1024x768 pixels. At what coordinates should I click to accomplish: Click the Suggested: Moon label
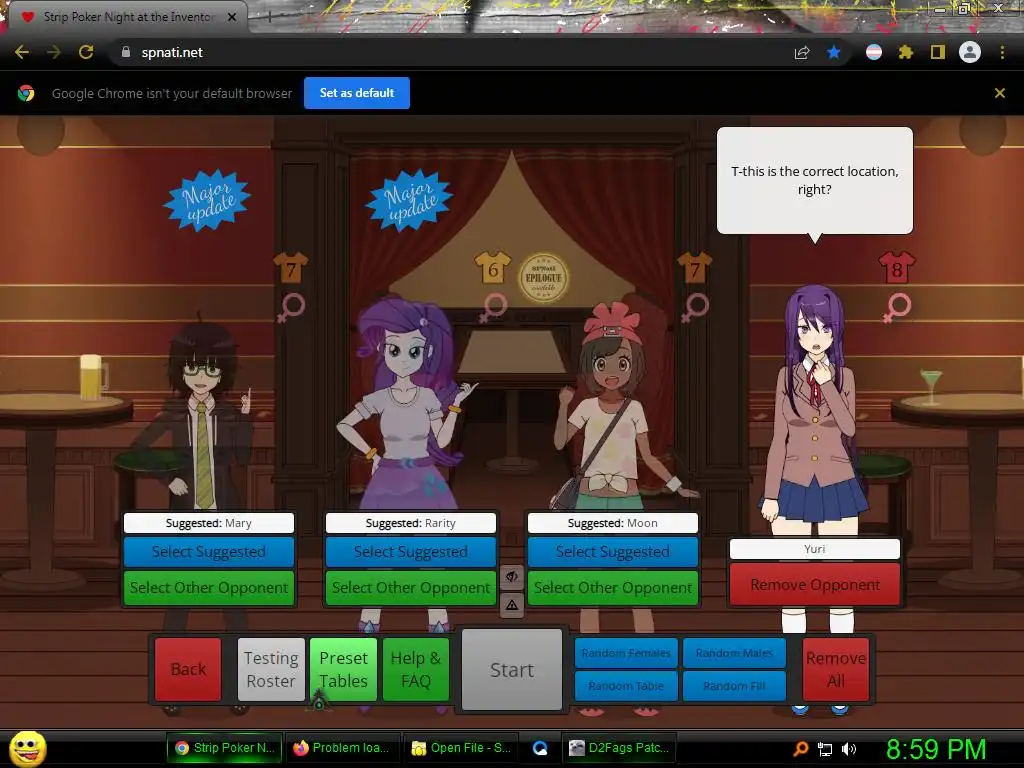pyautogui.click(x=613, y=523)
